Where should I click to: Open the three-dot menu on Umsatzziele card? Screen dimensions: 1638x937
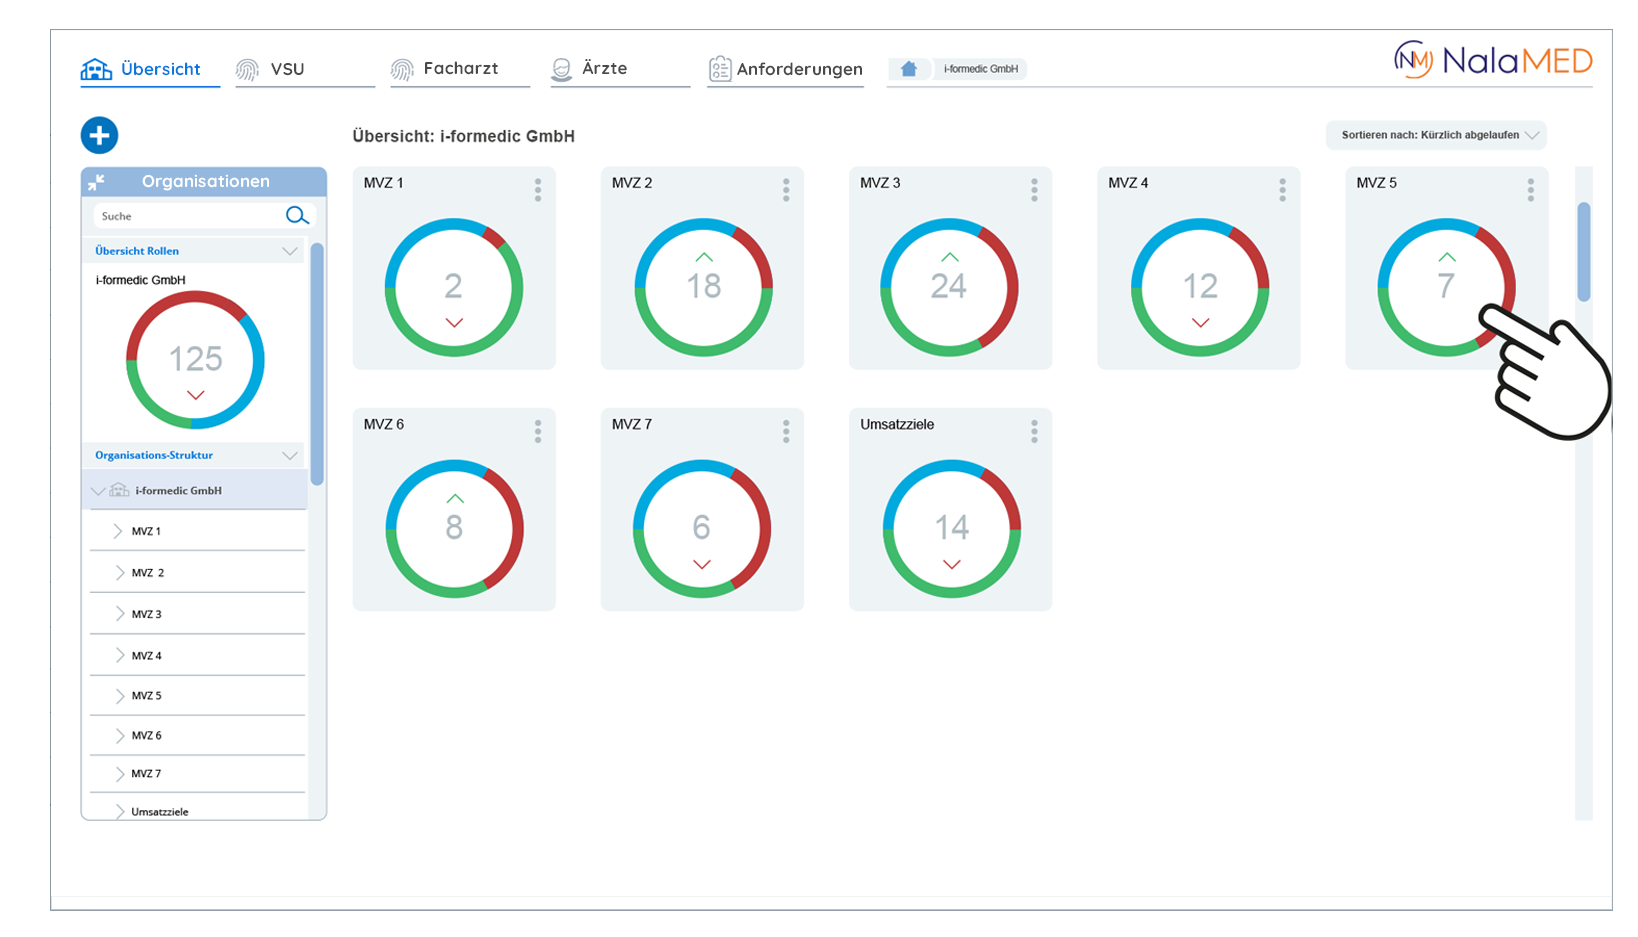1034,431
